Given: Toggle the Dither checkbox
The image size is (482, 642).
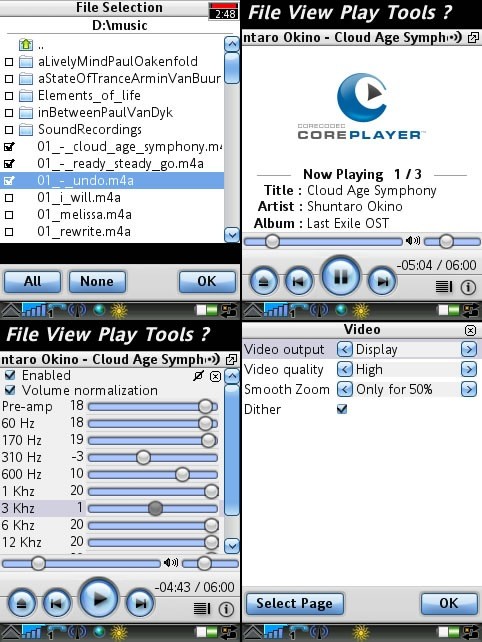Looking at the screenshot, I should click(342, 409).
